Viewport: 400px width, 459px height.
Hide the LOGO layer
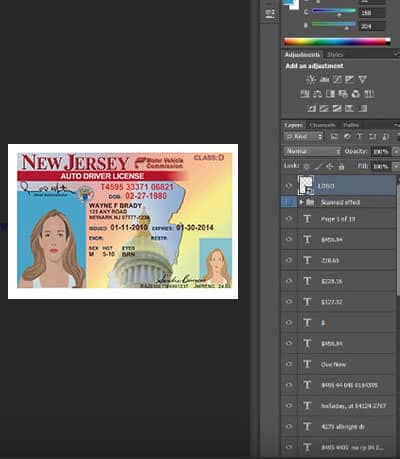(289, 186)
